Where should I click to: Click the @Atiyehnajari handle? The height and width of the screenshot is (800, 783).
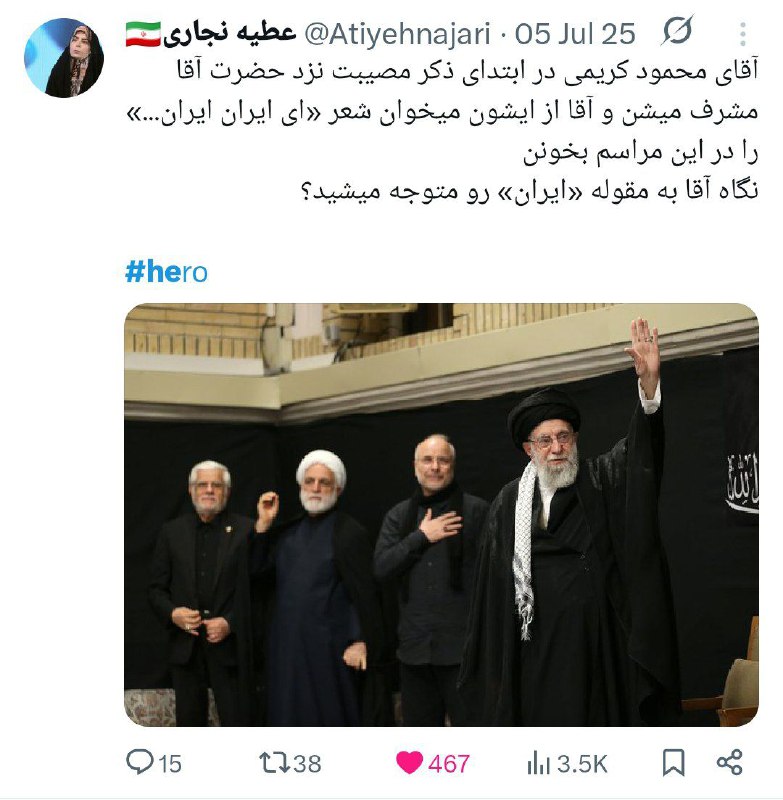tap(397, 34)
